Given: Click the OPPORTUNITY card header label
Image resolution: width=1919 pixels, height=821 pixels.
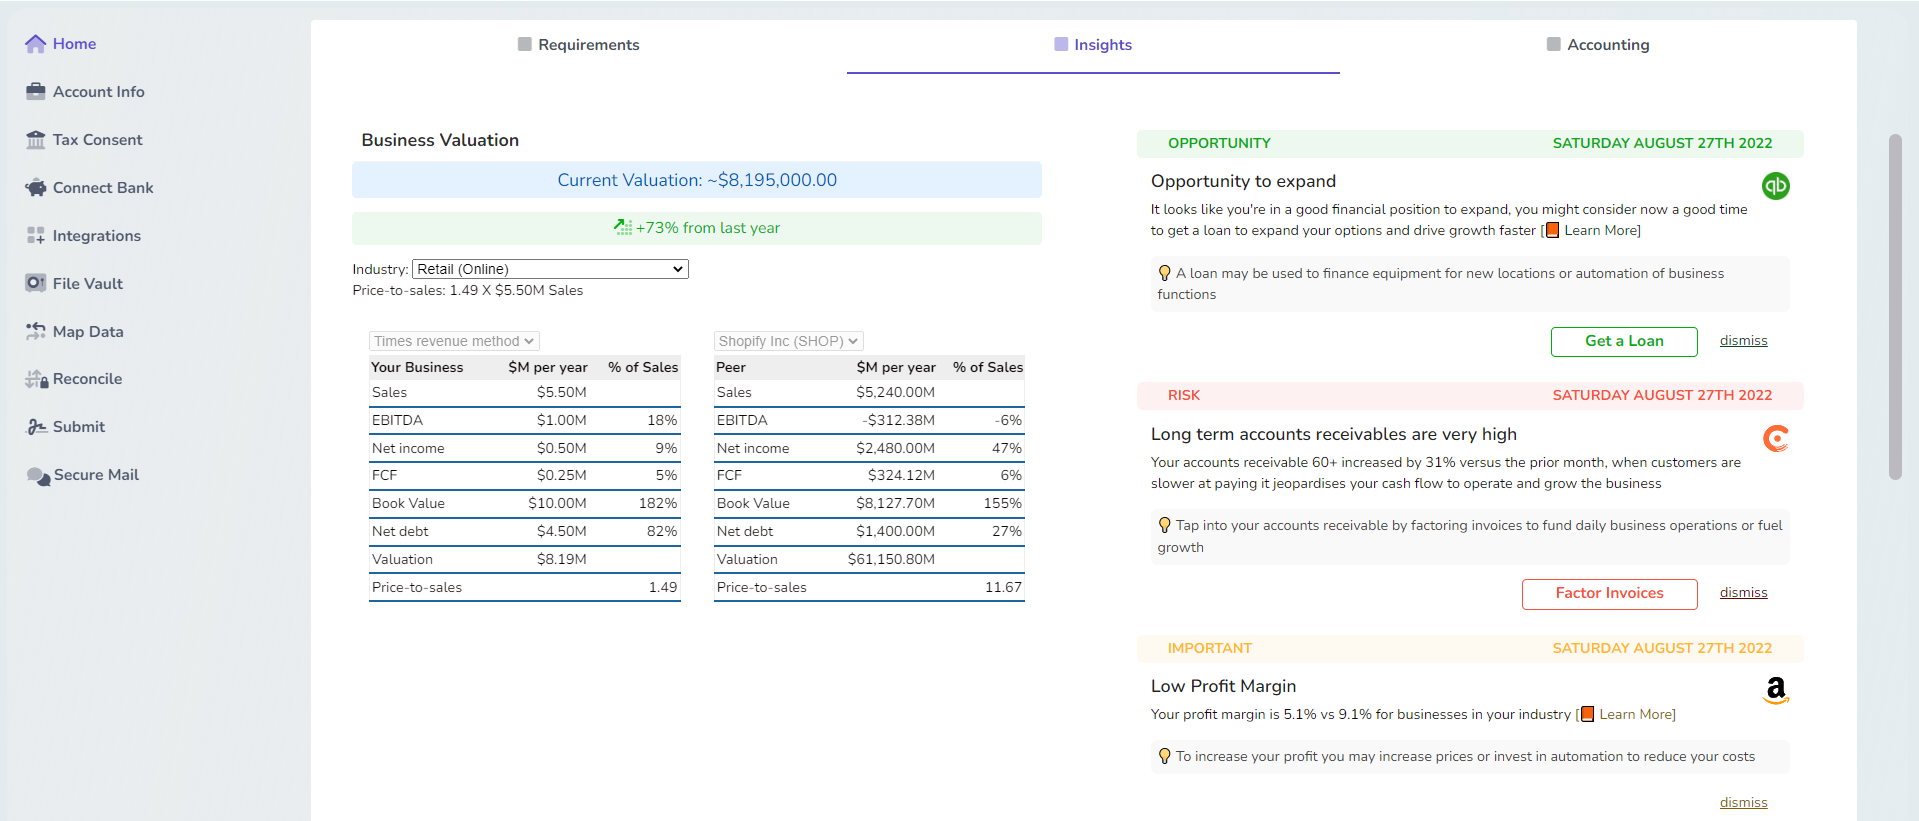Looking at the screenshot, I should tap(1219, 144).
